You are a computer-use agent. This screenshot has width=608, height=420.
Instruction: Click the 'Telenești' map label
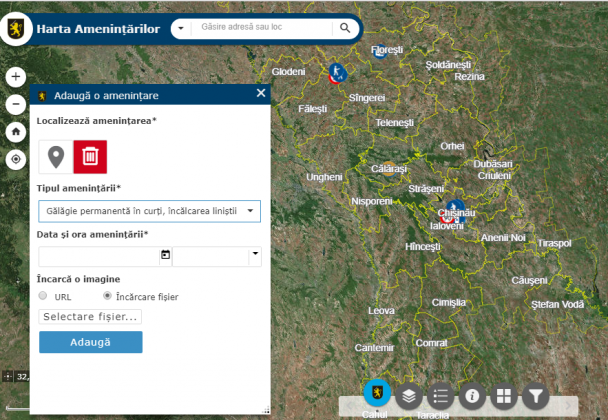pyautogui.click(x=394, y=123)
